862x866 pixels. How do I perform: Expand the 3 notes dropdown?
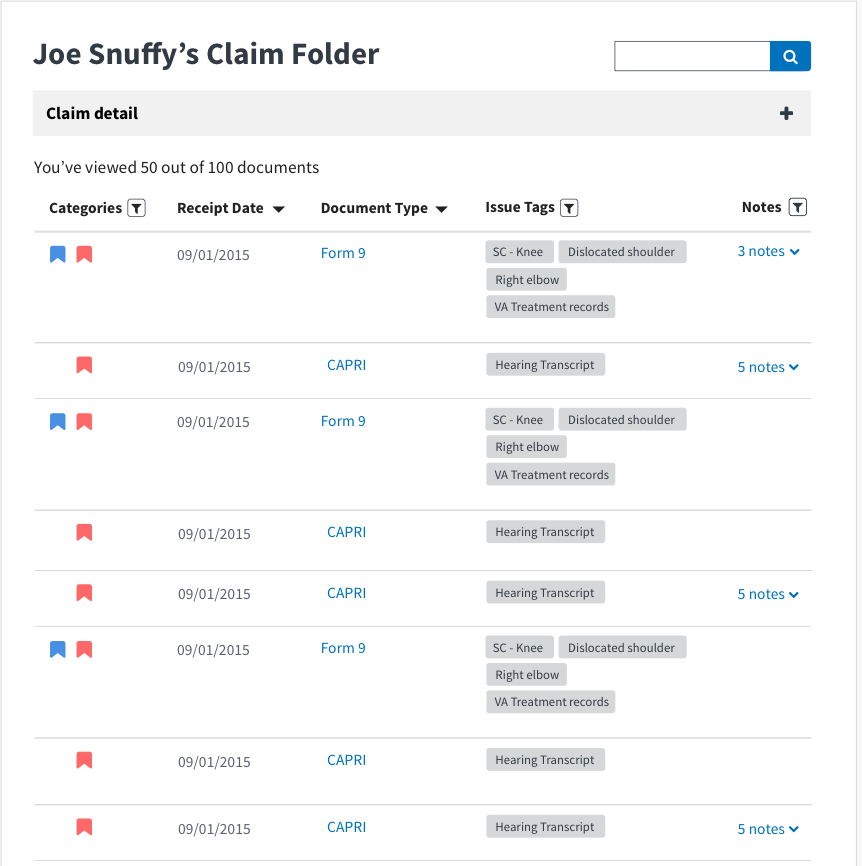768,251
